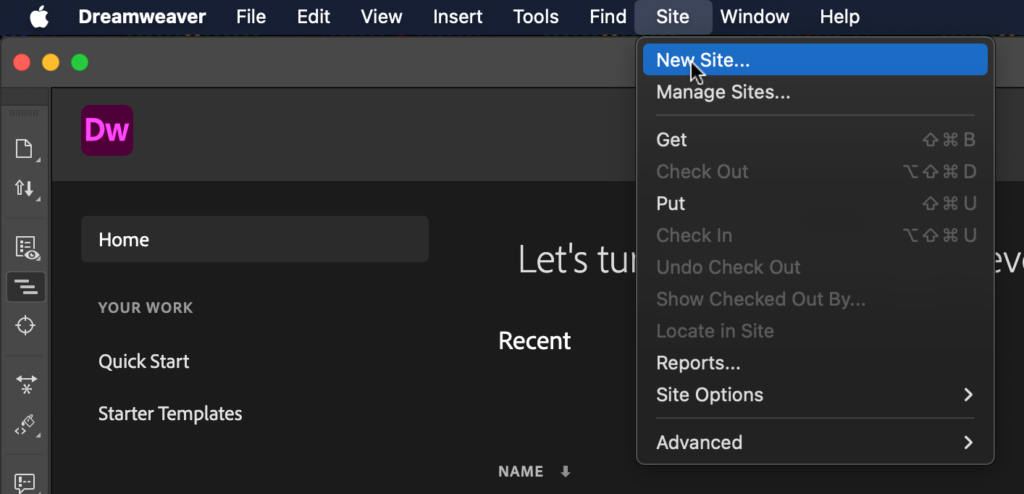
Task: Open Quick Start in sidebar
Action: point(144,361)
